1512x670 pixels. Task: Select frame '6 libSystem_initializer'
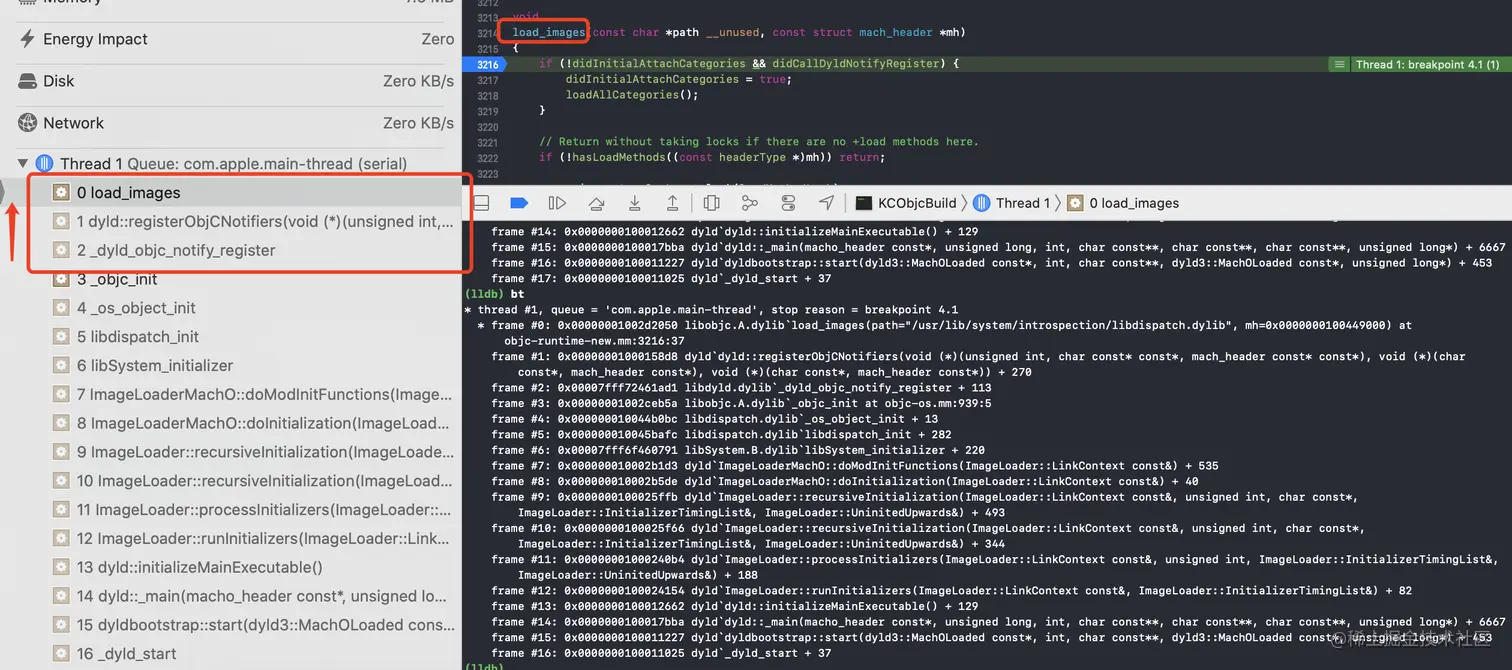click(x=230, y=365)
